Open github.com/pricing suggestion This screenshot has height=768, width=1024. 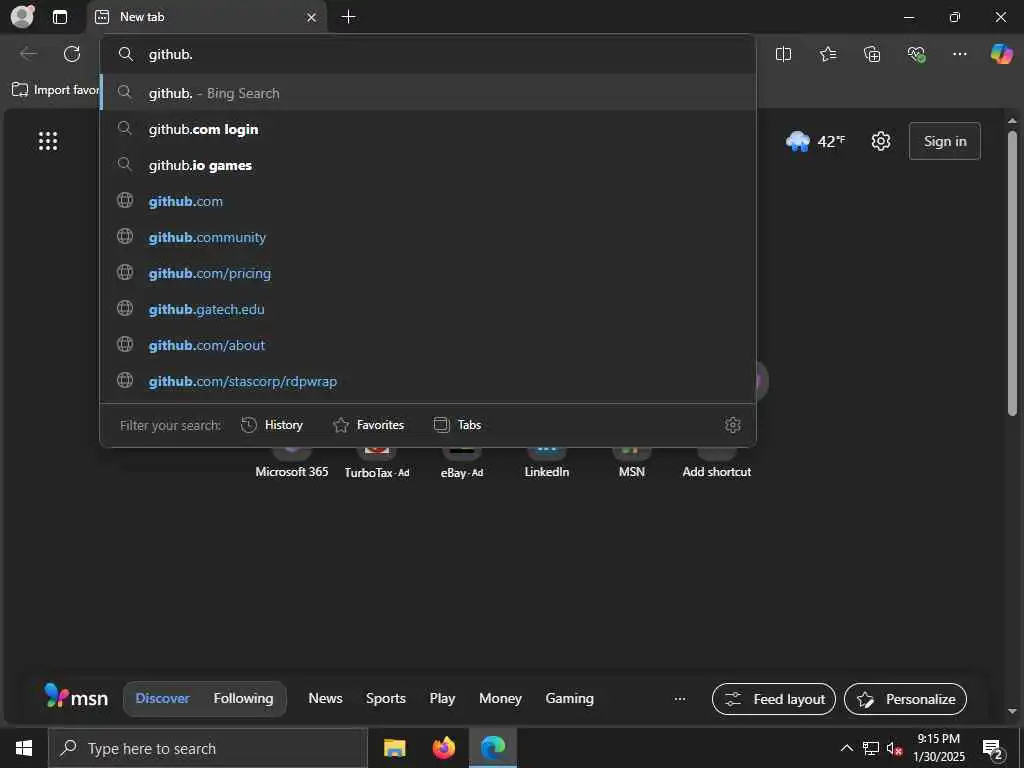[x=428, y=273]
